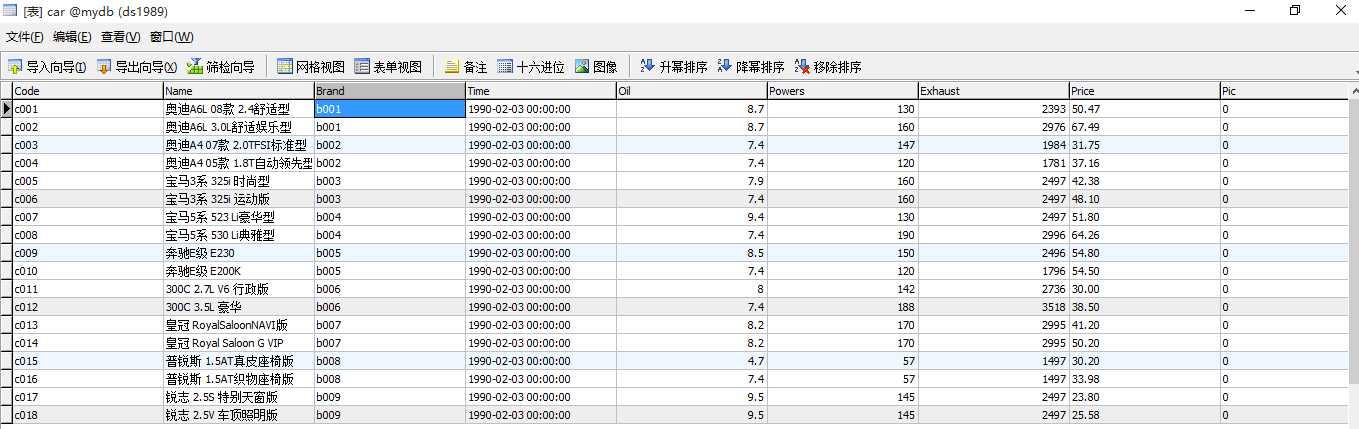Select Name cell 300C 2.7L V6 行政版
The width and height of the screenshot is (1359, 429).
click(239, 289)
